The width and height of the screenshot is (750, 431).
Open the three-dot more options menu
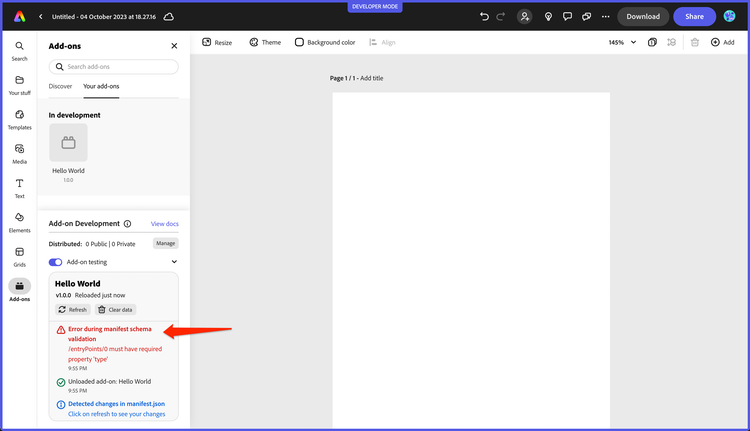pyautogui.click(x=604, y=16)
